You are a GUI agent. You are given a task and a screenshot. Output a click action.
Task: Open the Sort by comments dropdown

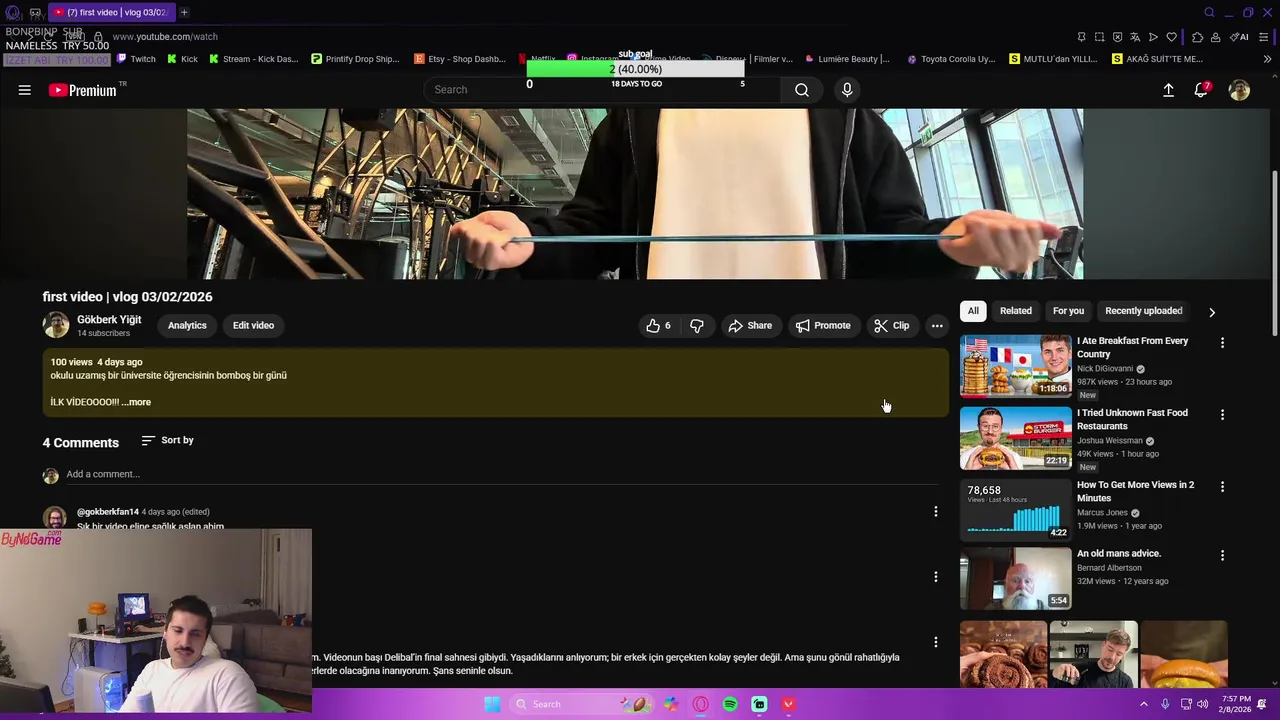pos(168,440)
